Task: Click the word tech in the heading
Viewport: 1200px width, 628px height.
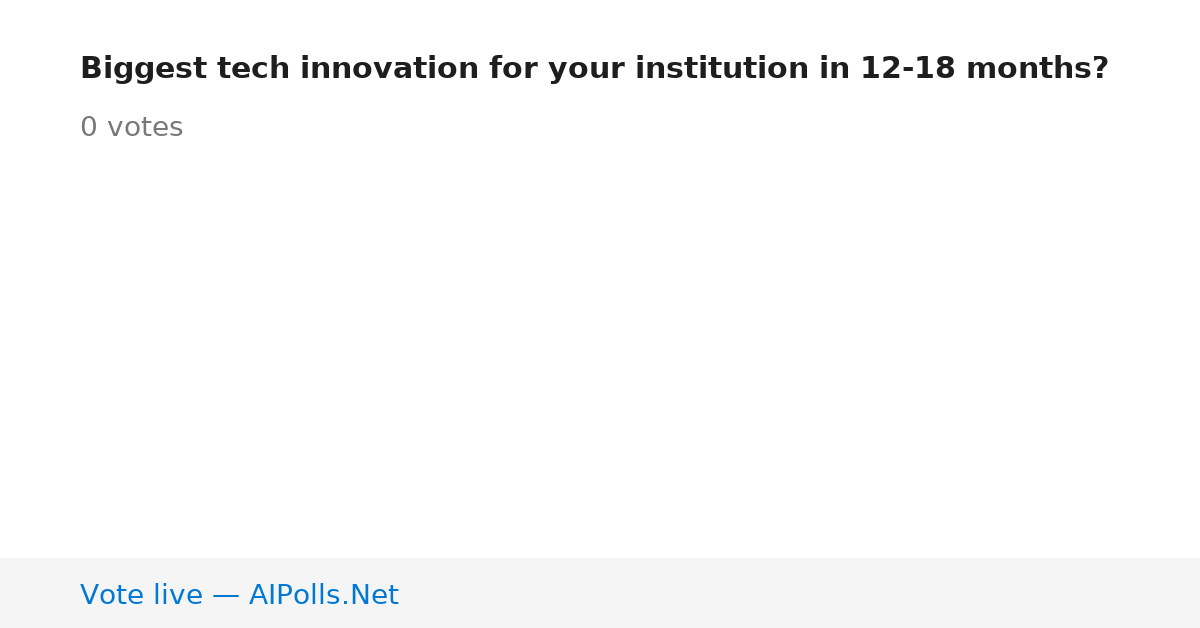Action: (x=253, y=69)
